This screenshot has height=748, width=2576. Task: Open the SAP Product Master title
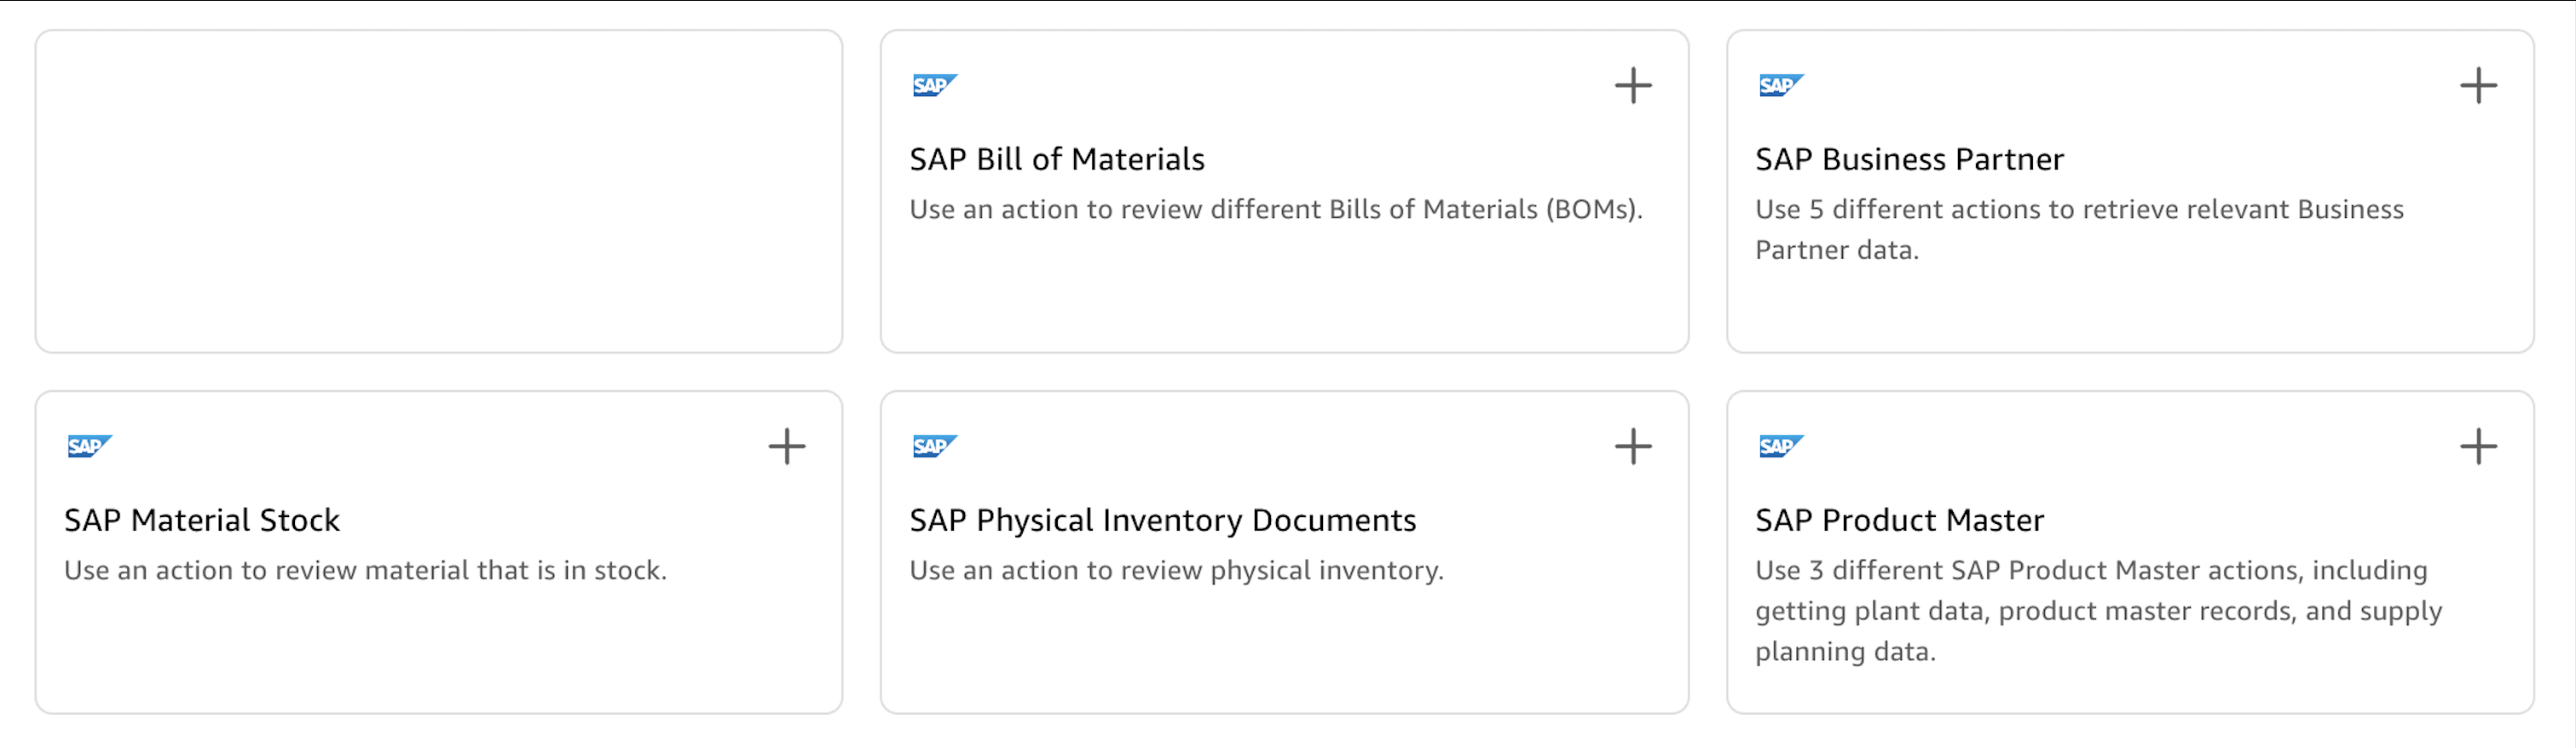pyautogui.click(x=1899, y=521)
